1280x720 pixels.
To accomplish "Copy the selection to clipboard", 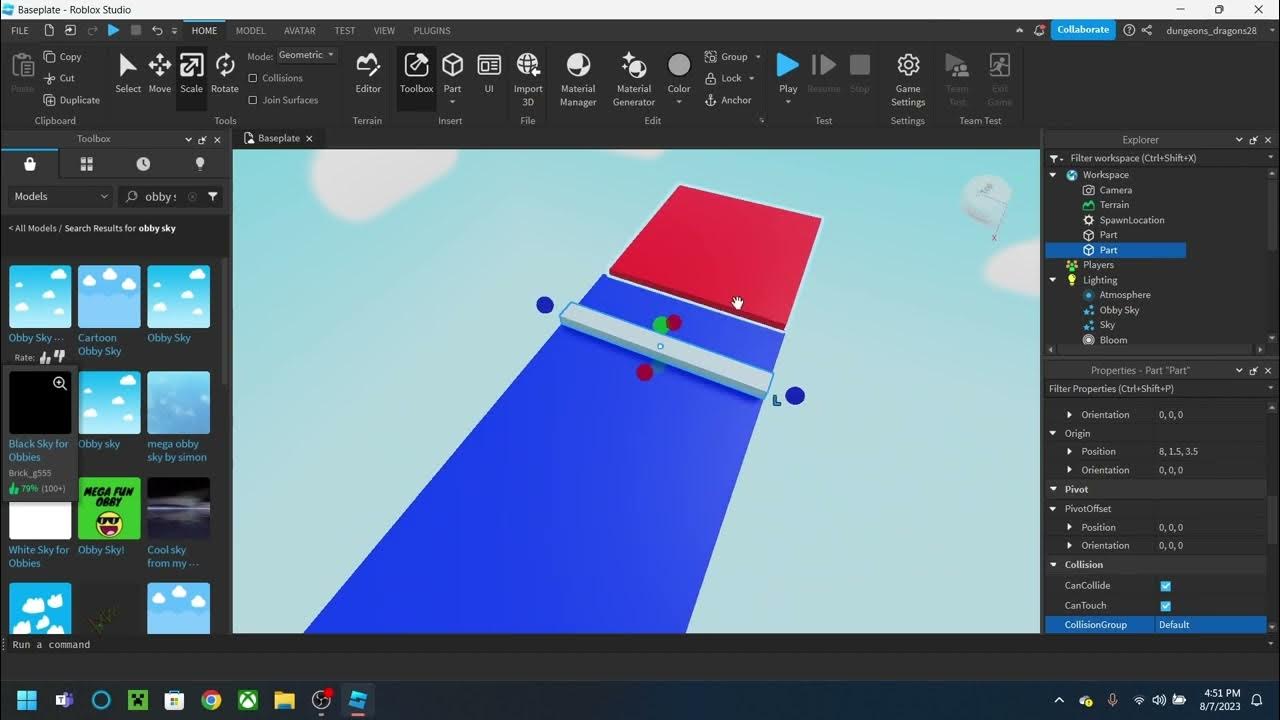I will [x=63, y=57].
